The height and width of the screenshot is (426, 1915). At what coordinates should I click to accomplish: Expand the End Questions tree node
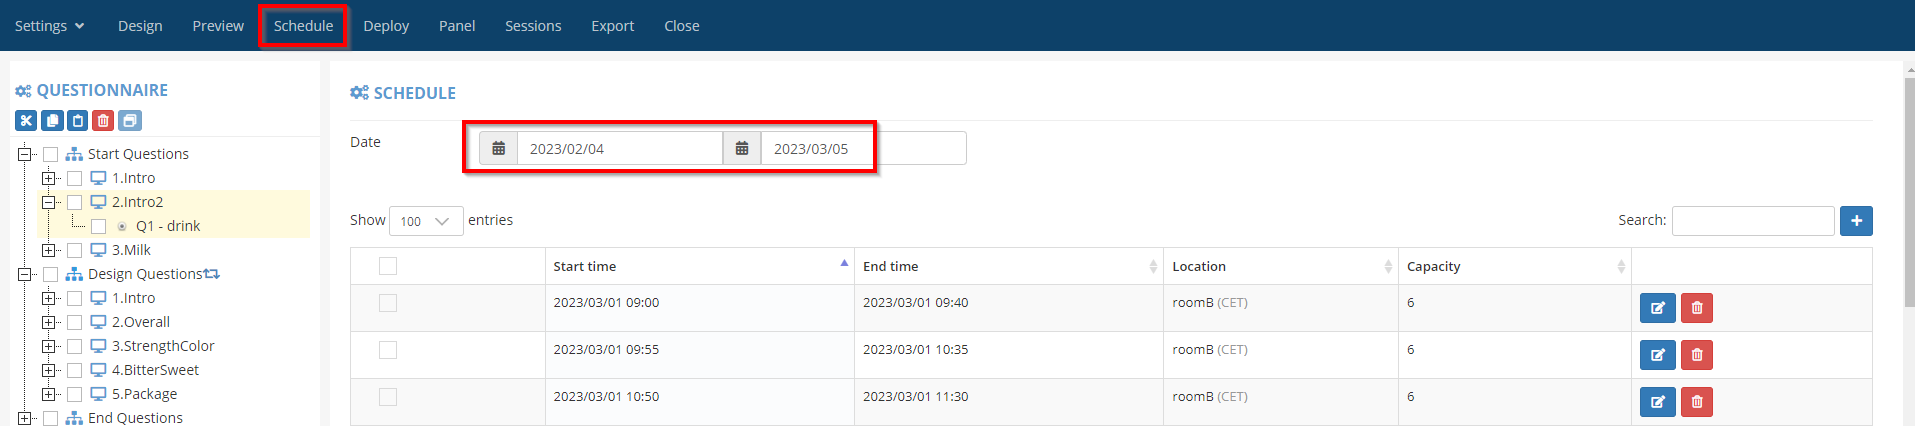24,418
